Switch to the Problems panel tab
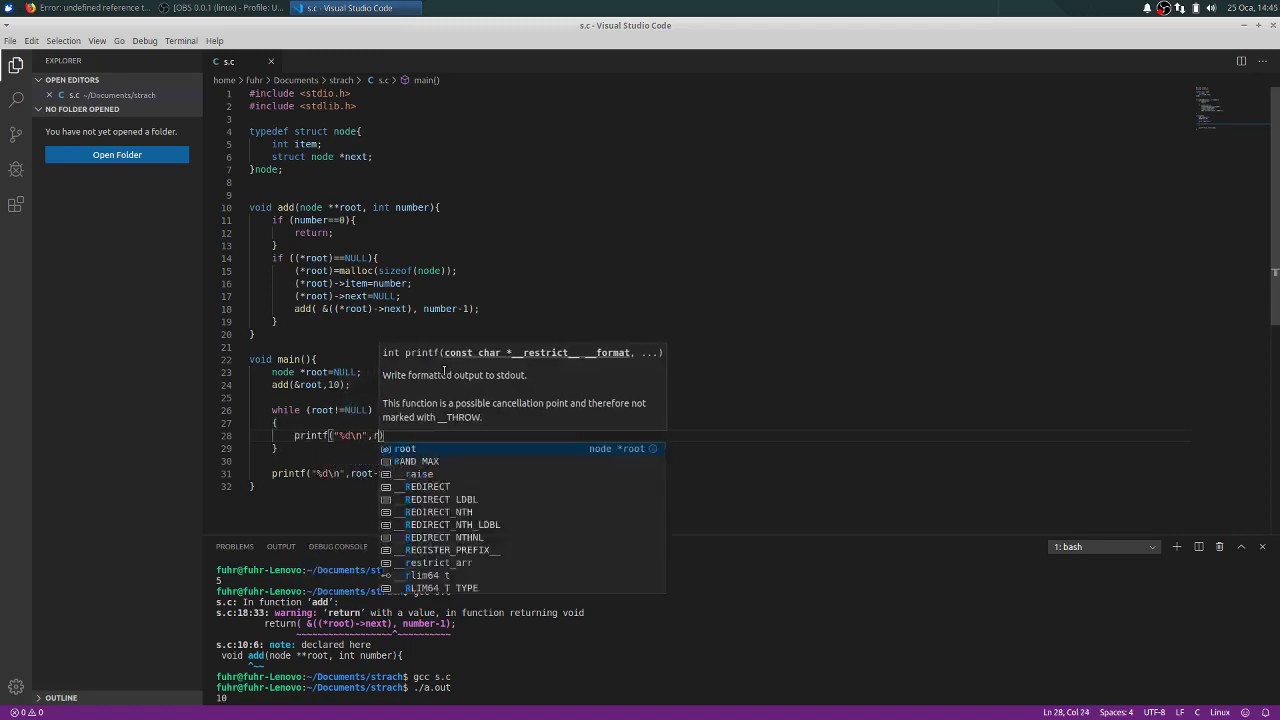The image size is (1280, 720). tap(234, 547)
